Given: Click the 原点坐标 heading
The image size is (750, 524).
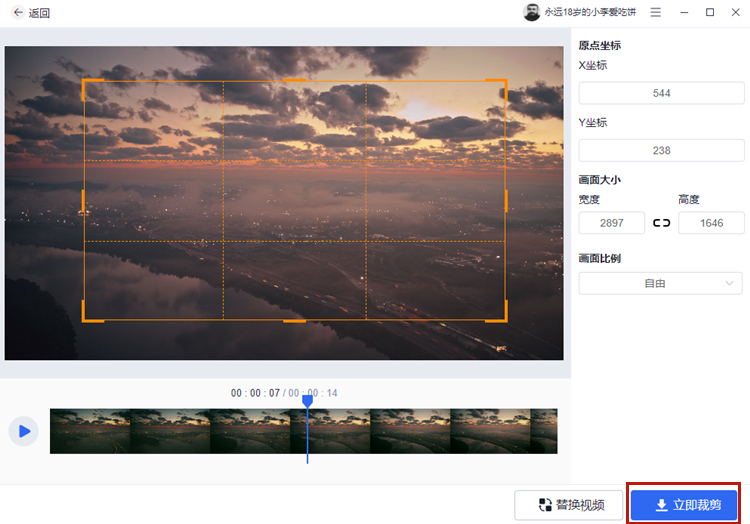Looking at the screenshot, I should pos(599,45).
